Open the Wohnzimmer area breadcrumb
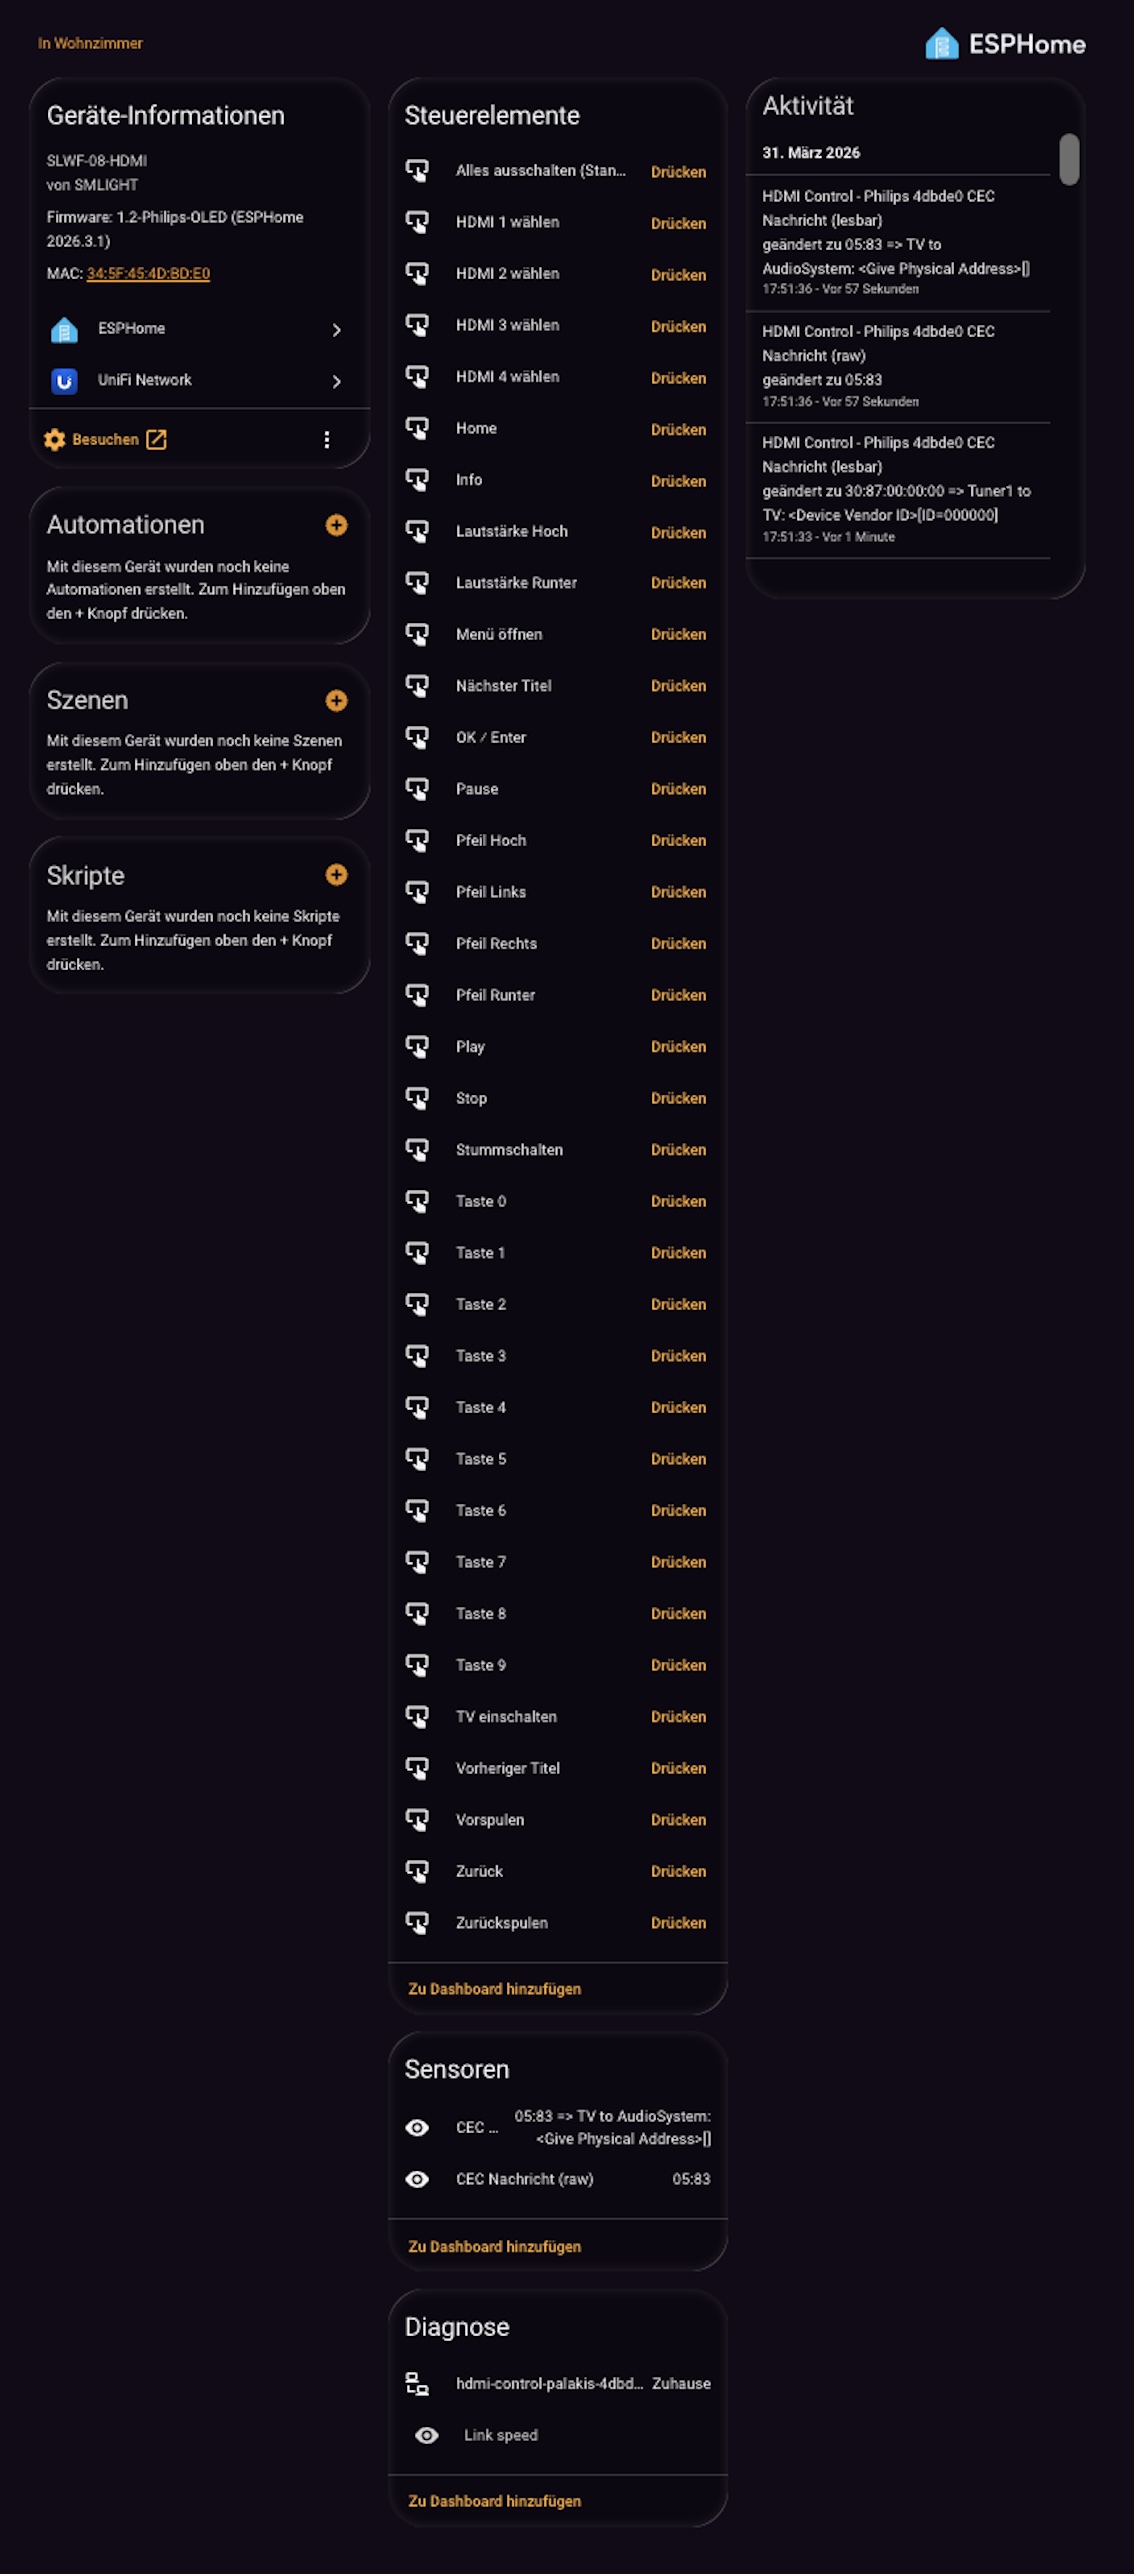This screenshot has height=2574, width=1134. click(90, 43)
